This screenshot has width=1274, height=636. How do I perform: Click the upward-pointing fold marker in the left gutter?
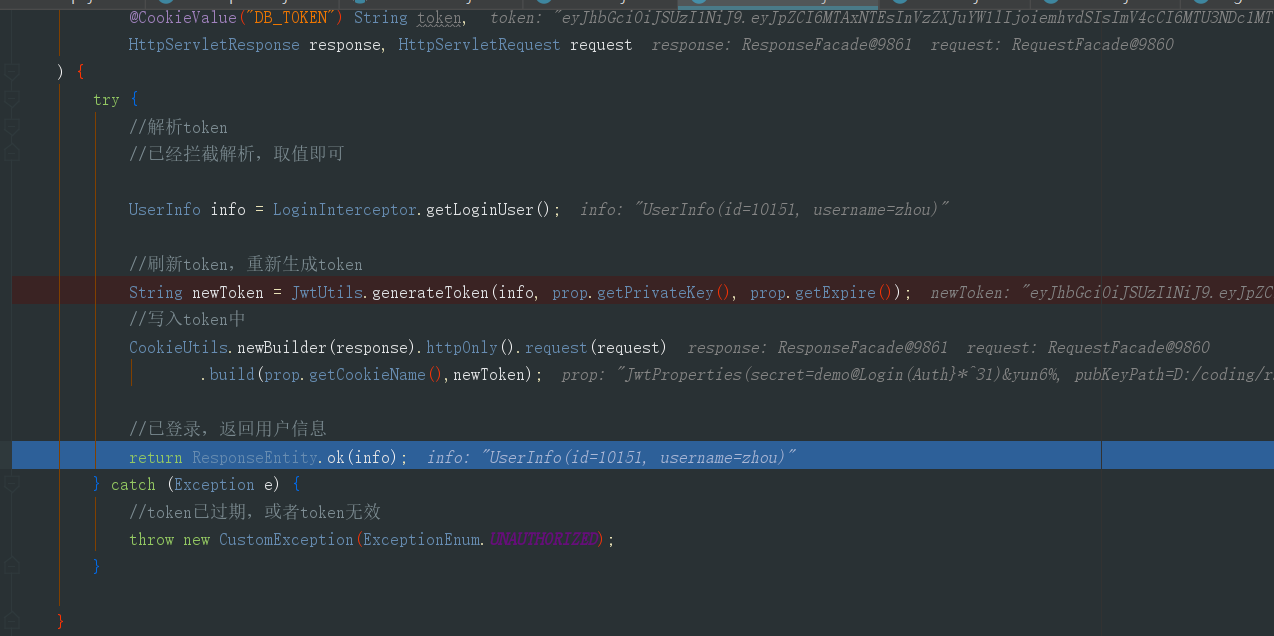click(x=10, y=152)
